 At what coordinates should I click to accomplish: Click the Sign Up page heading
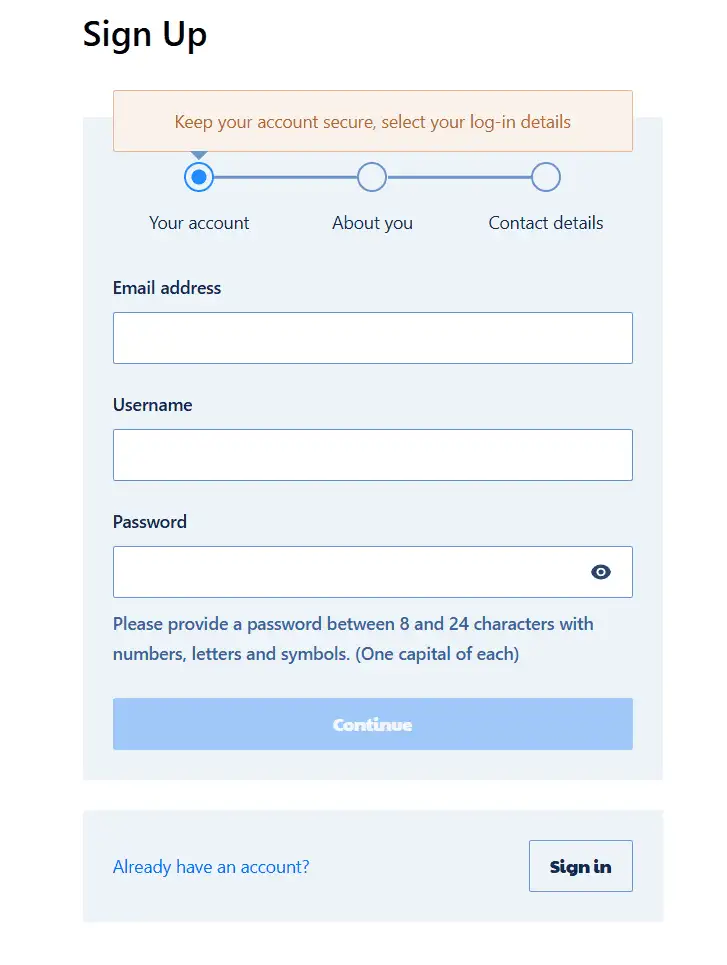(145, 35)
